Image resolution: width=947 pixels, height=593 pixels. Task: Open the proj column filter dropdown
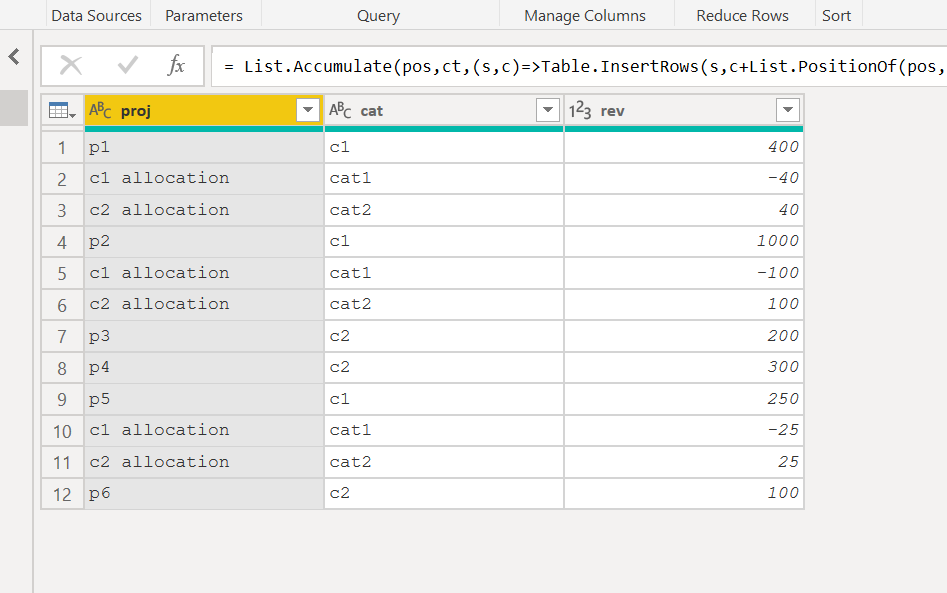(308, 110)
